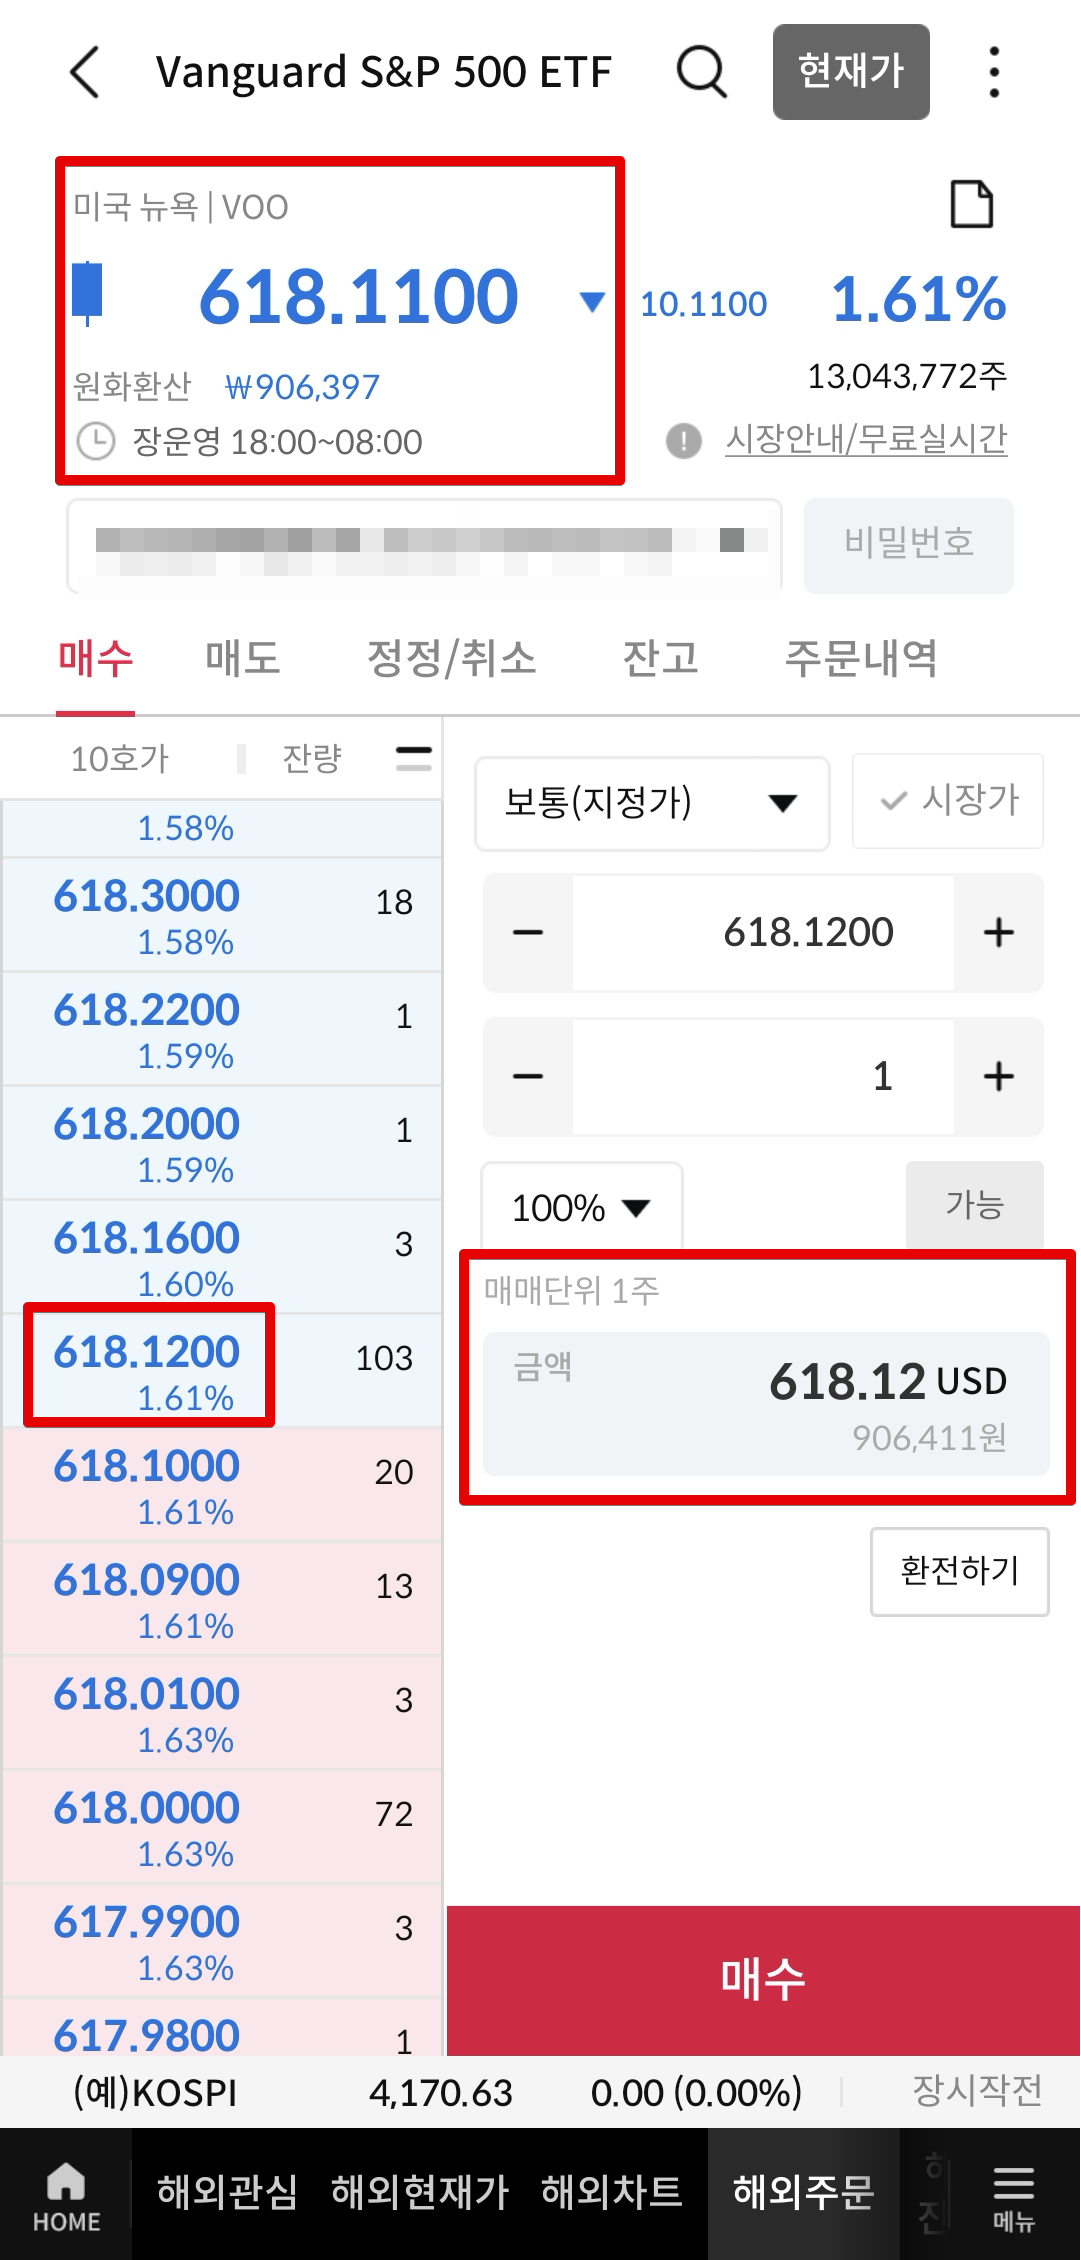Increase the price with plus button
This screenshot has width=1081, height=2260.
tap(998, 933)
